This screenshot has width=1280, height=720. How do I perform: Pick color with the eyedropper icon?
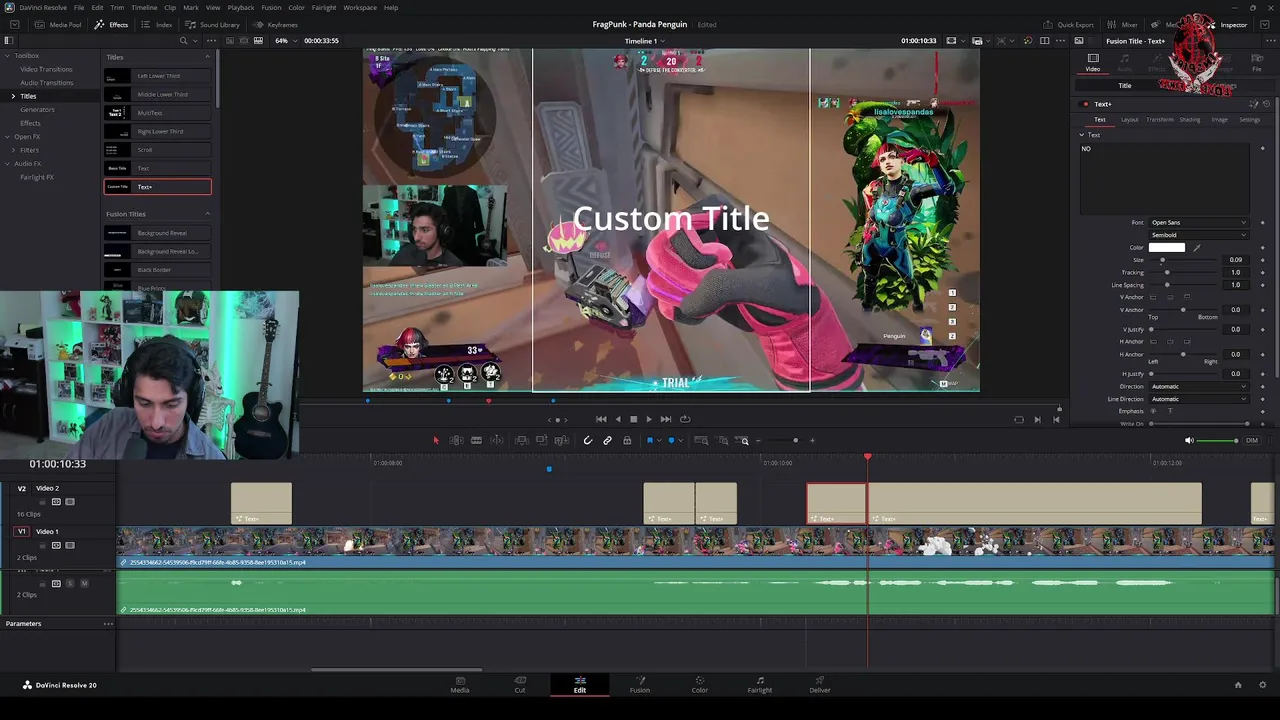tap(1196, 248)
